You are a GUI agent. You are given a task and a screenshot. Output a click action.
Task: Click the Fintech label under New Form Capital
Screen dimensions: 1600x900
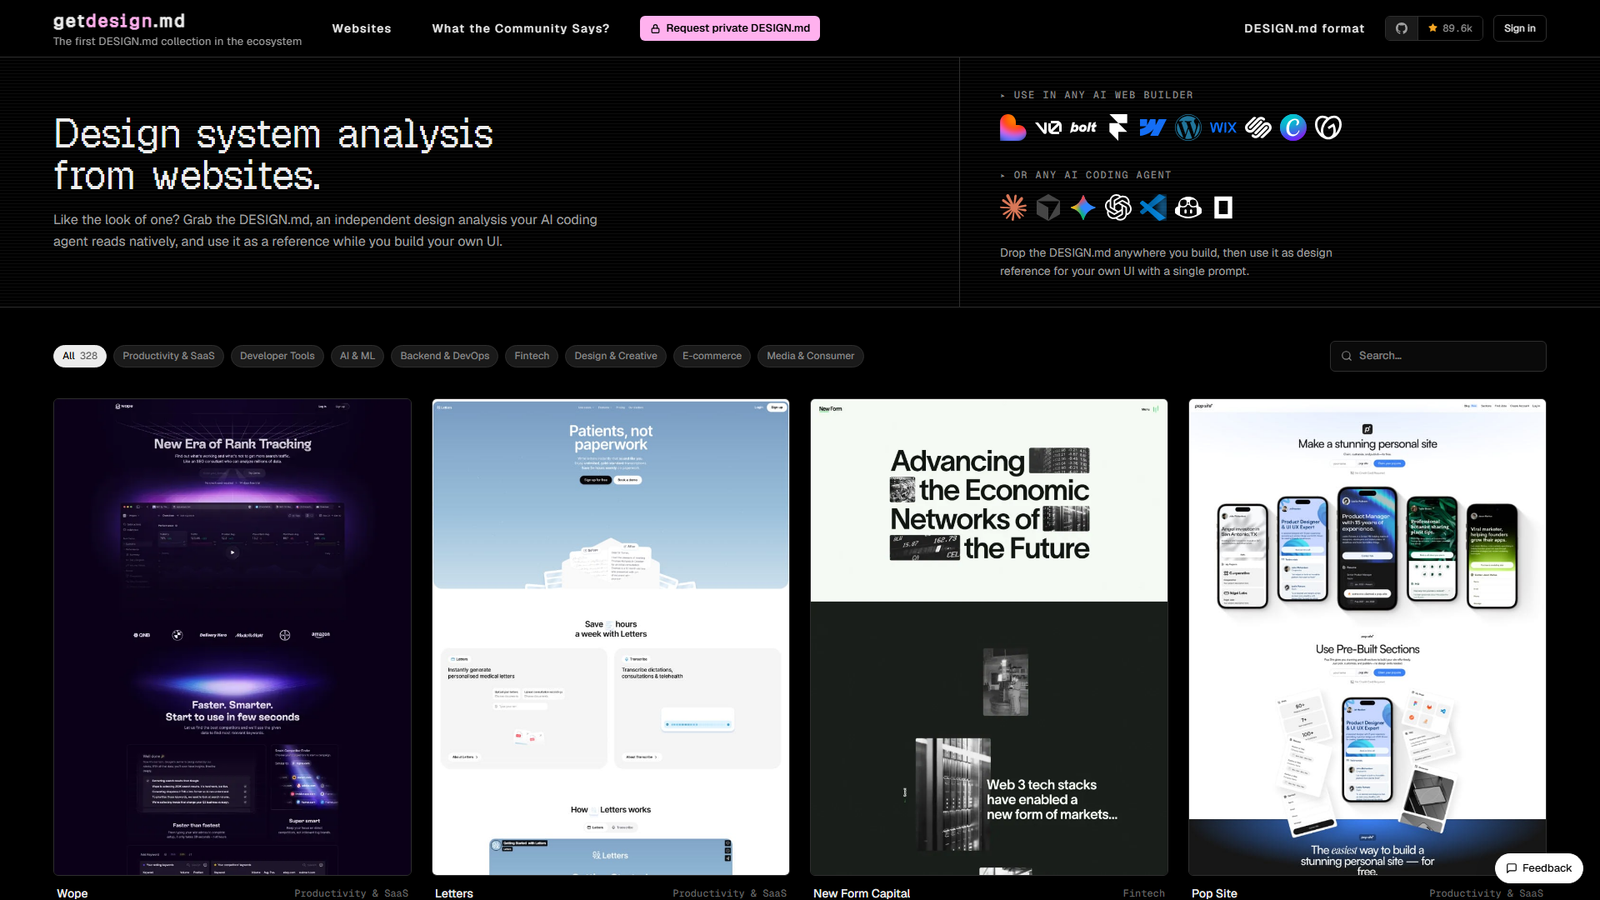(1144, 893)
